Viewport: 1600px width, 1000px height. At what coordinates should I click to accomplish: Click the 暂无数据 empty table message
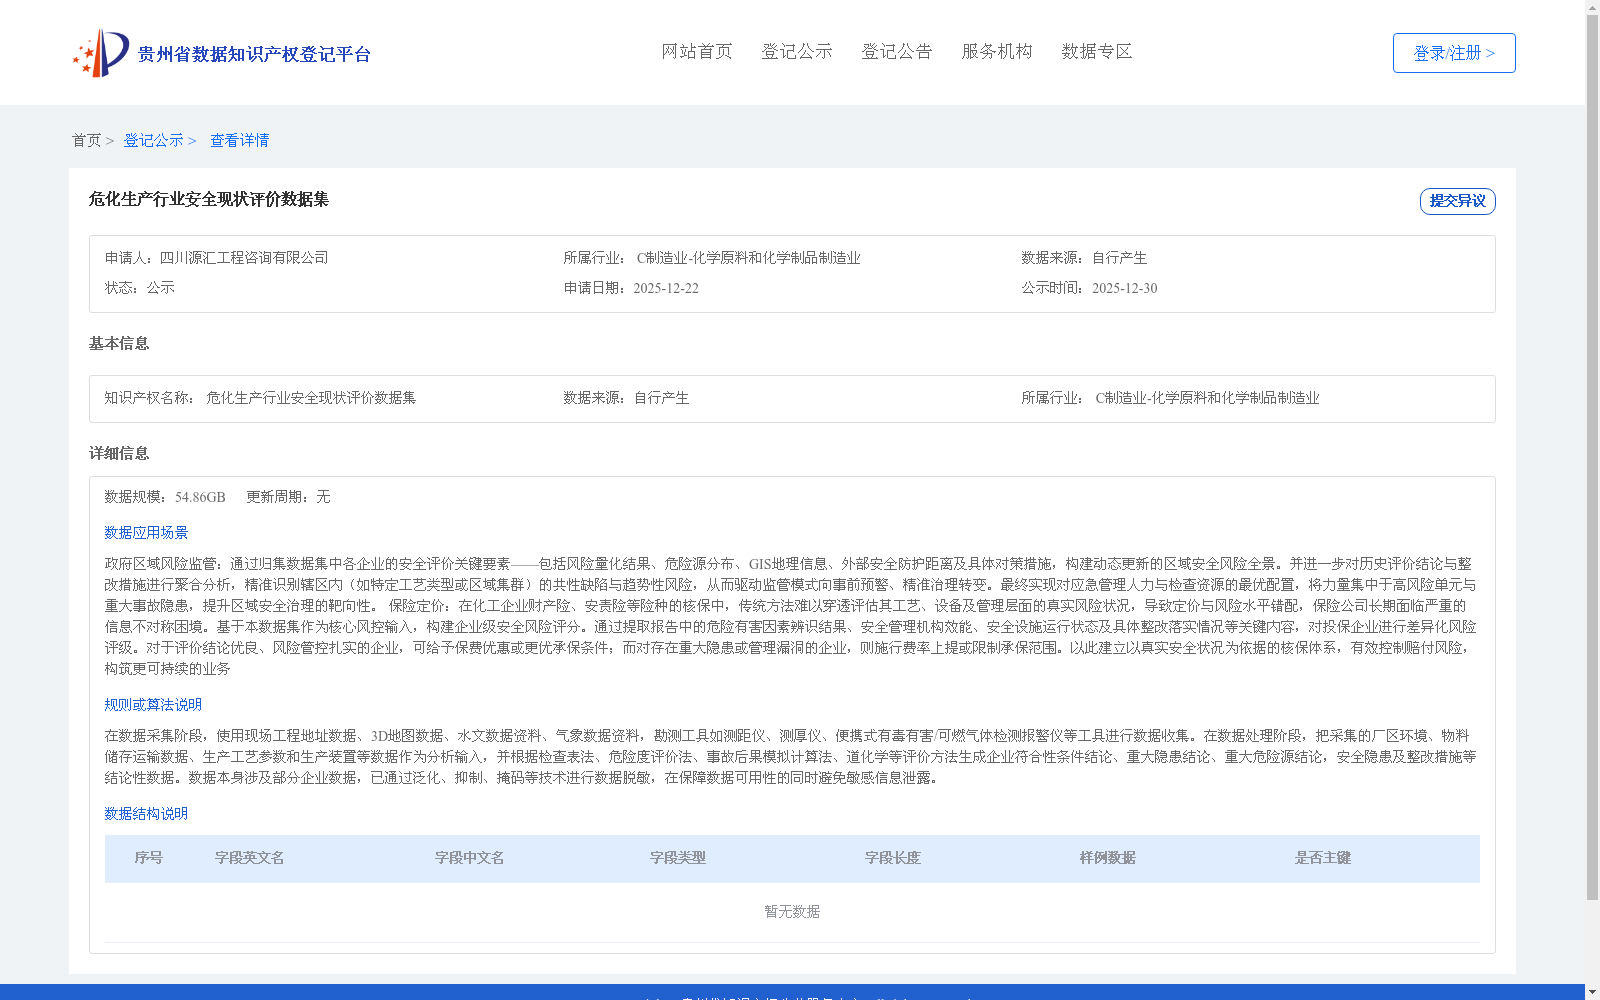point(792,912)
